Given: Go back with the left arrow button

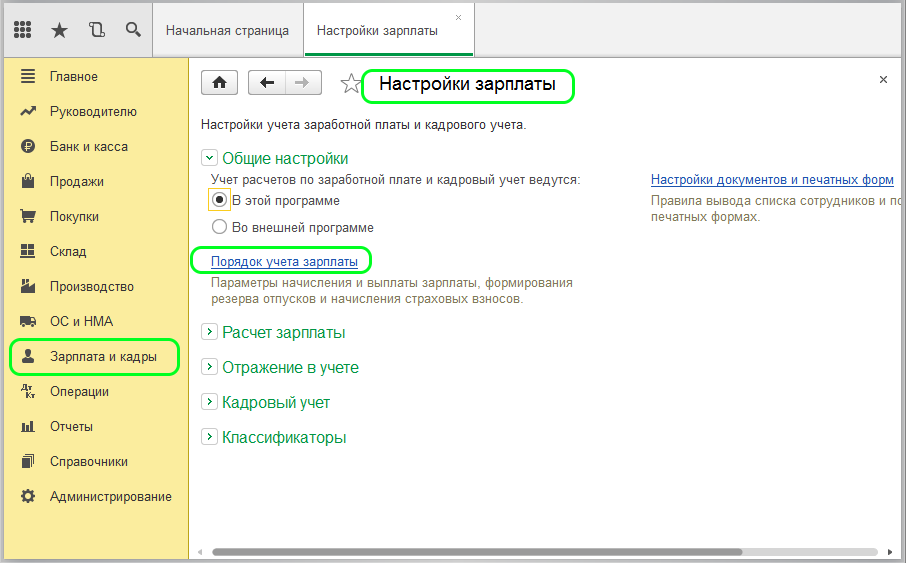Looking at the screenshot, I should 267,83.
